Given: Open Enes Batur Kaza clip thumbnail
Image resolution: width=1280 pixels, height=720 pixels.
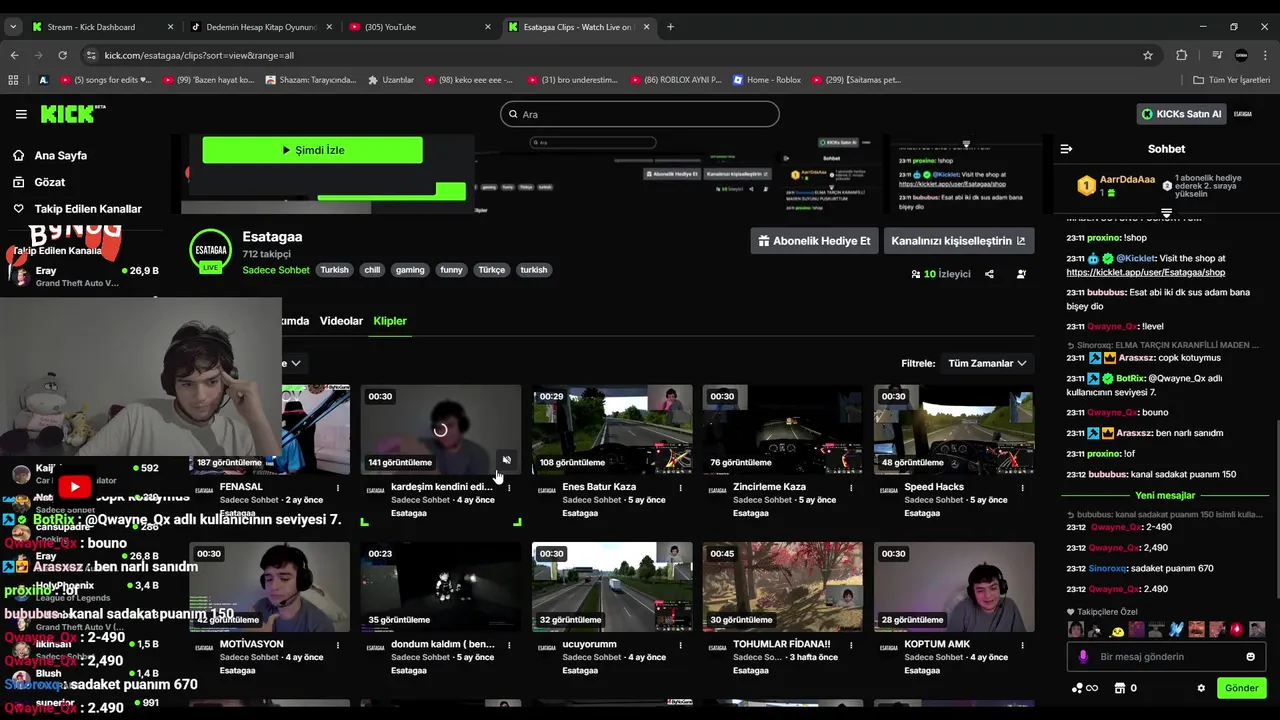Looking at the screenshot, I should [612, 430].
